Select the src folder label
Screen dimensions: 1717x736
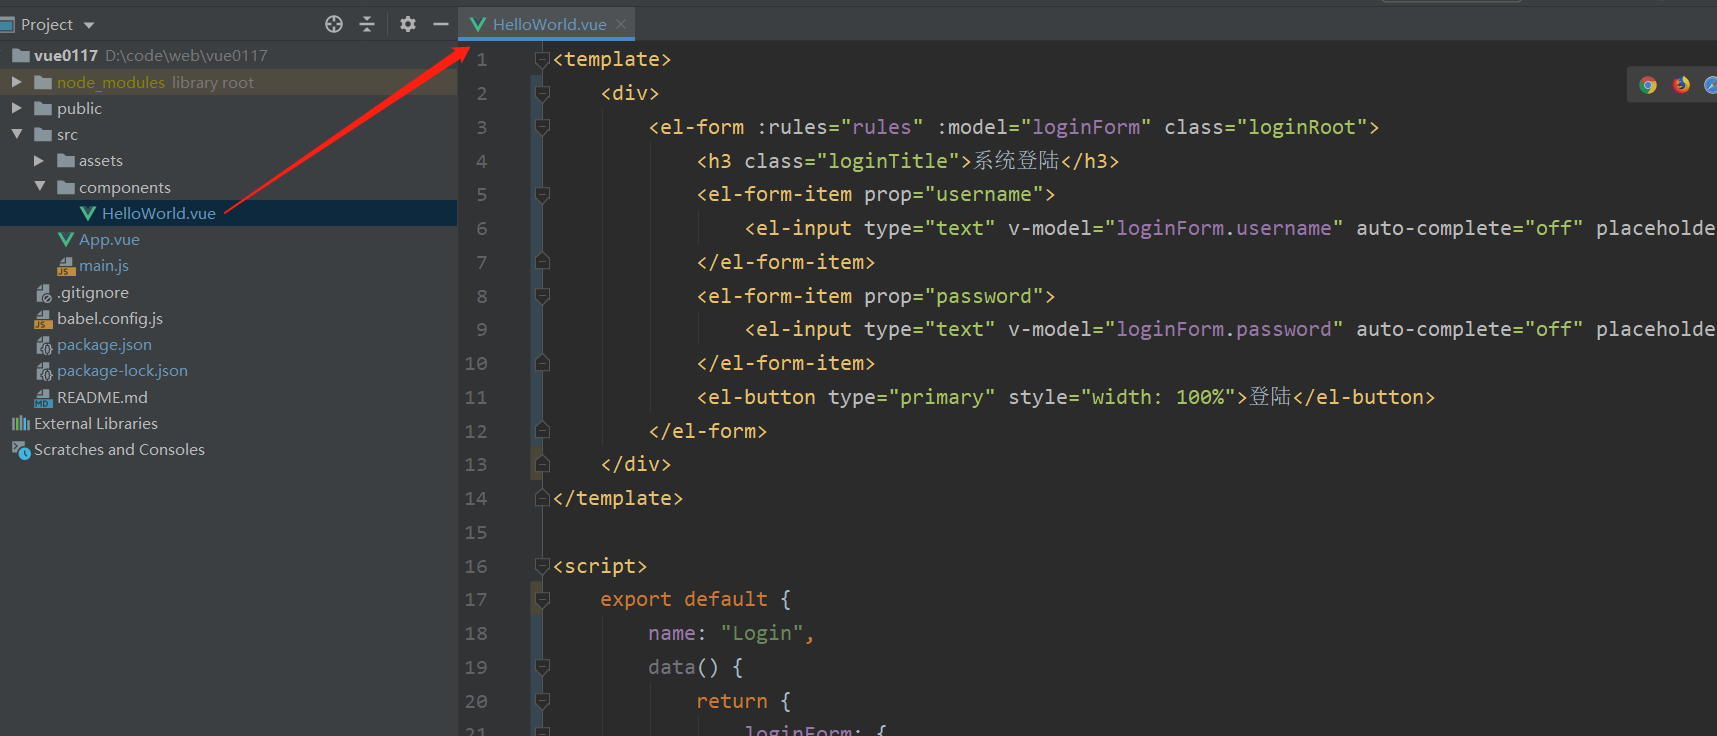point(67,135)
